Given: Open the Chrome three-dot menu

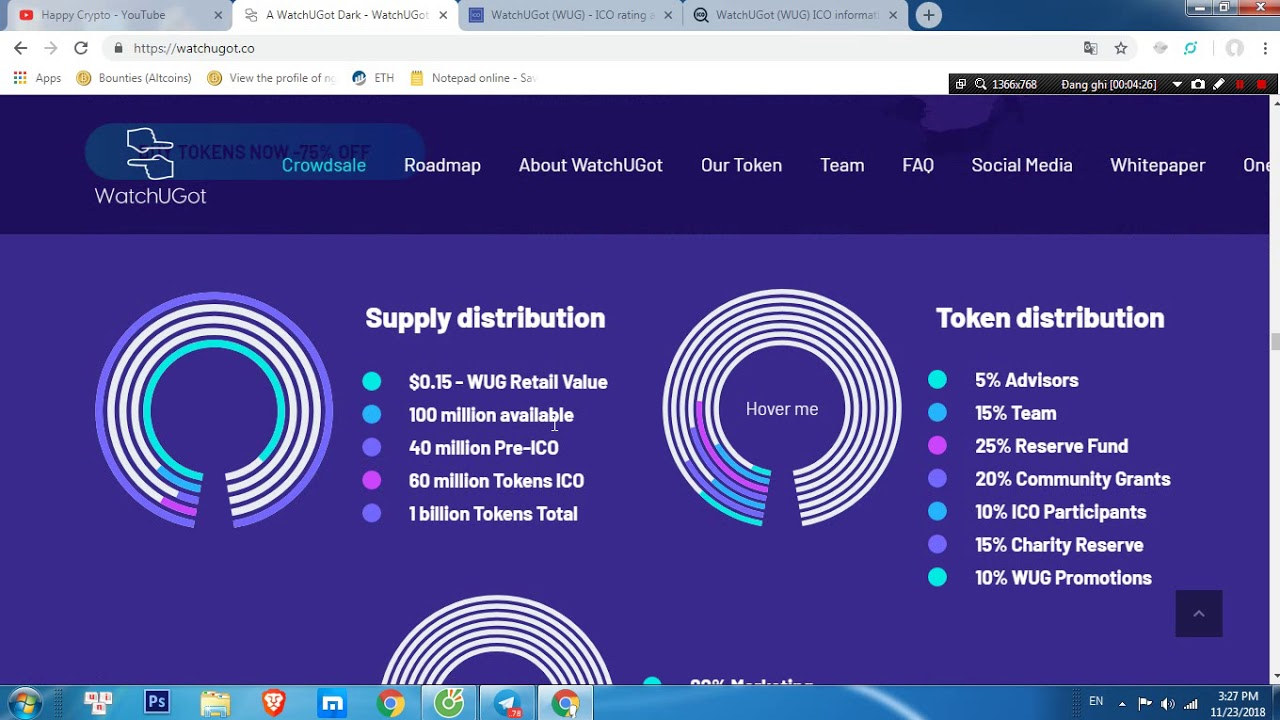Looking at the screenshot, I should (1263, 48).
